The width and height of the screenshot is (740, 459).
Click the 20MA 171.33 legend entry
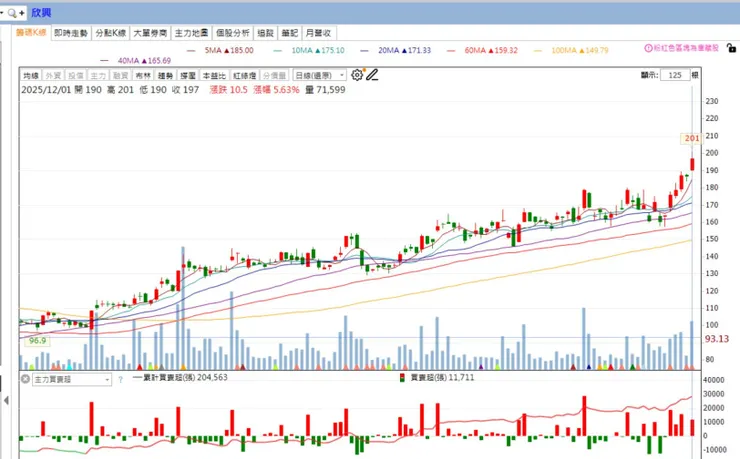coord(396,50)
